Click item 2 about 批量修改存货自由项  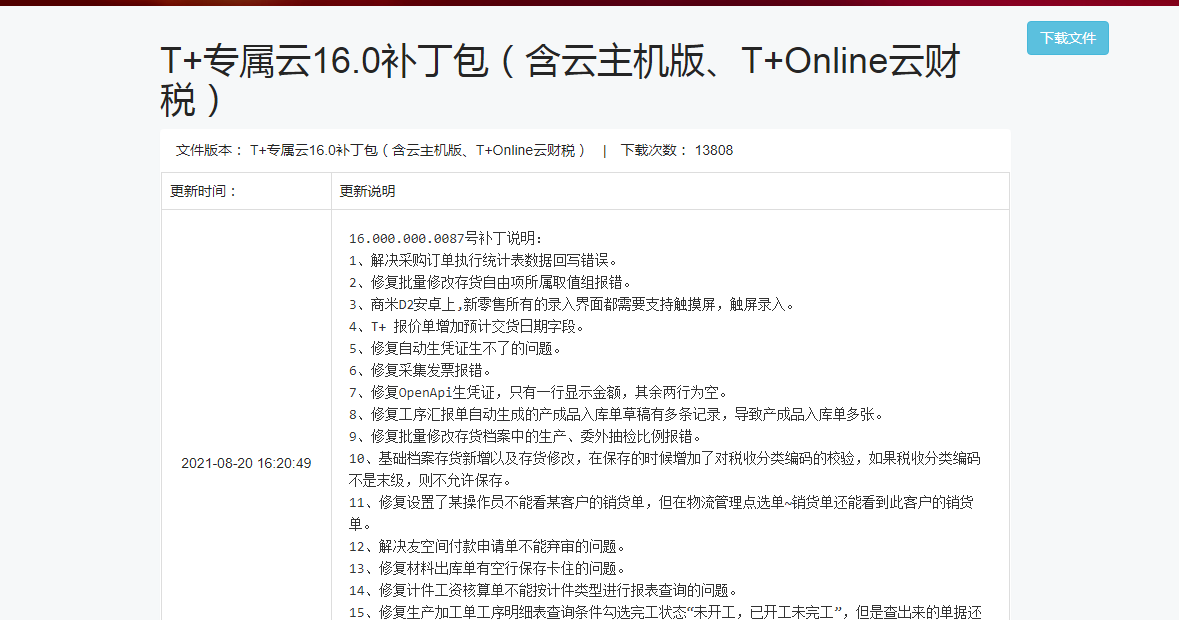coord(490,282)
